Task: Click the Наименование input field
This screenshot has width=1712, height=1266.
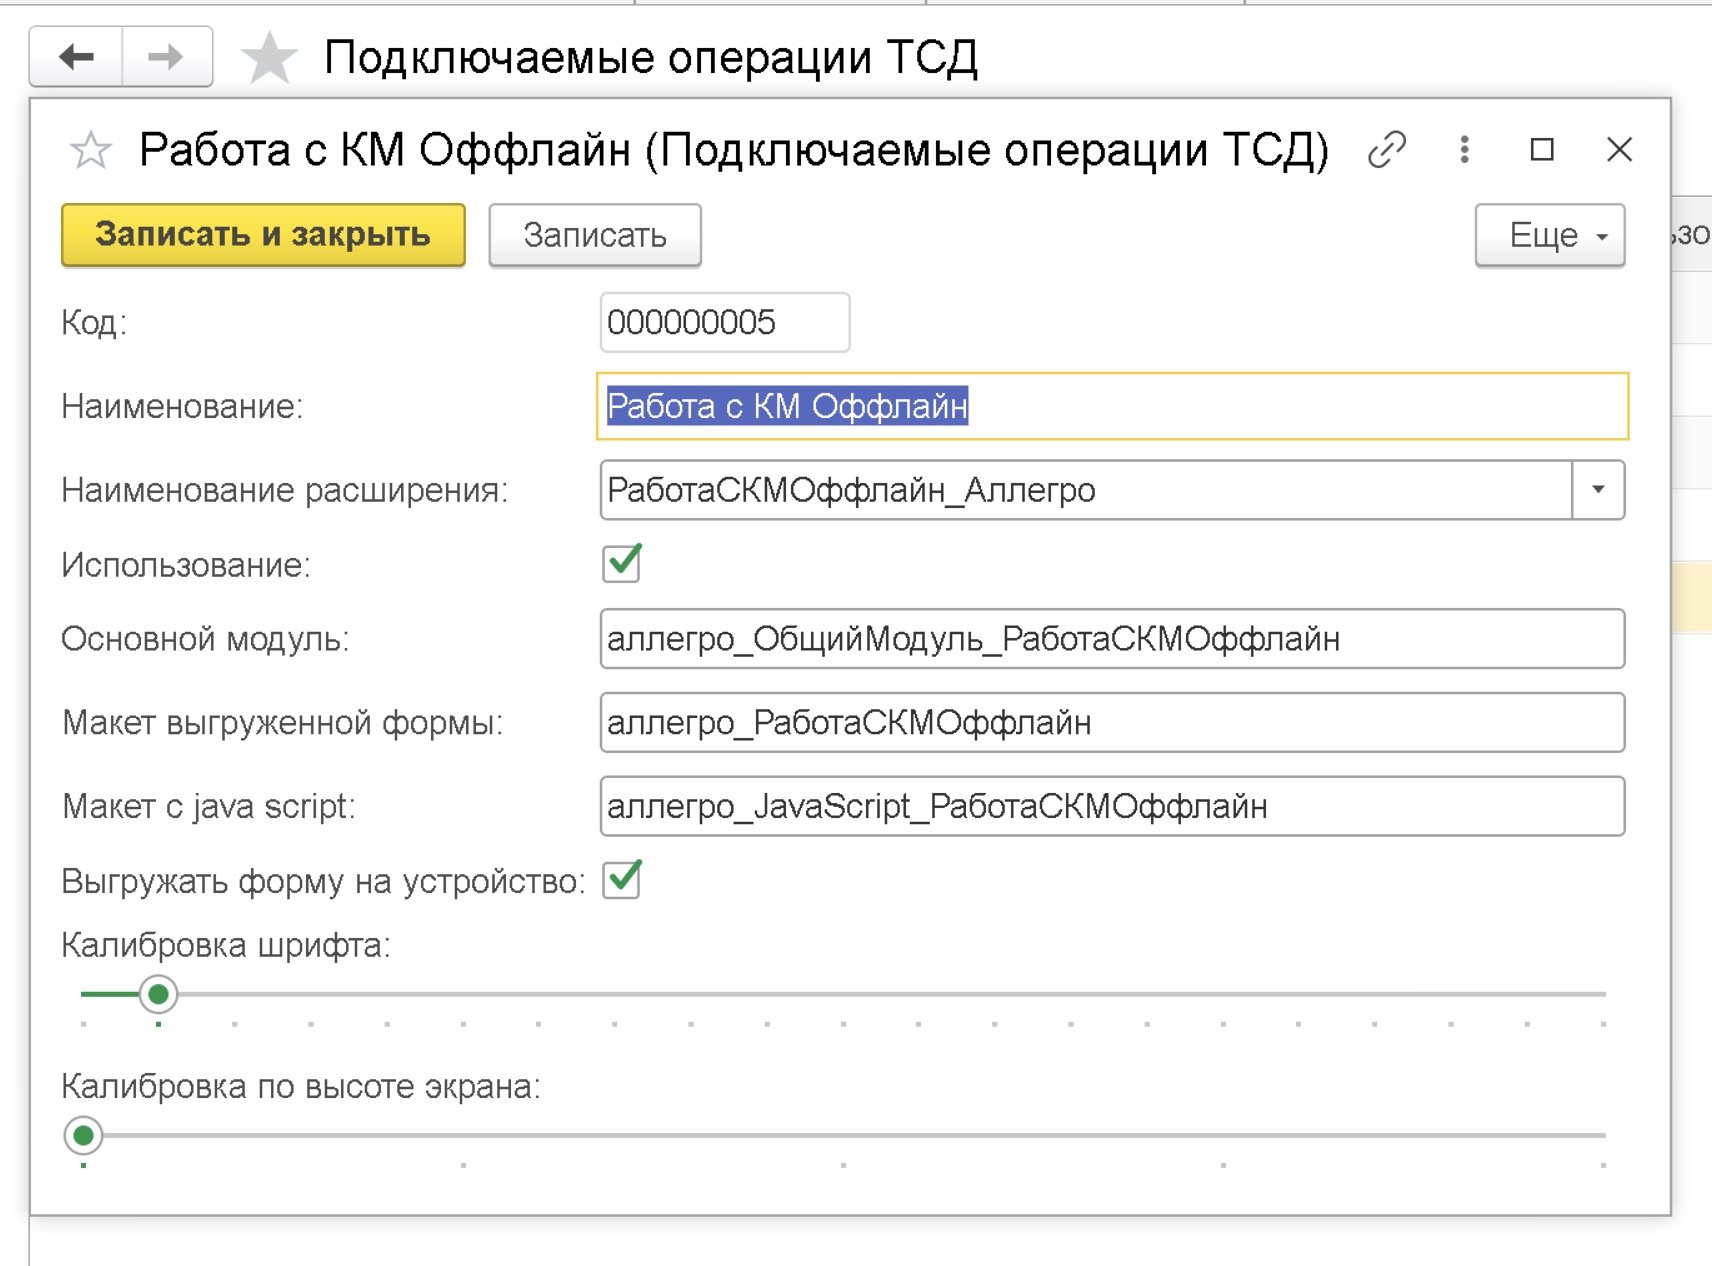Action: click(1112, 406)
